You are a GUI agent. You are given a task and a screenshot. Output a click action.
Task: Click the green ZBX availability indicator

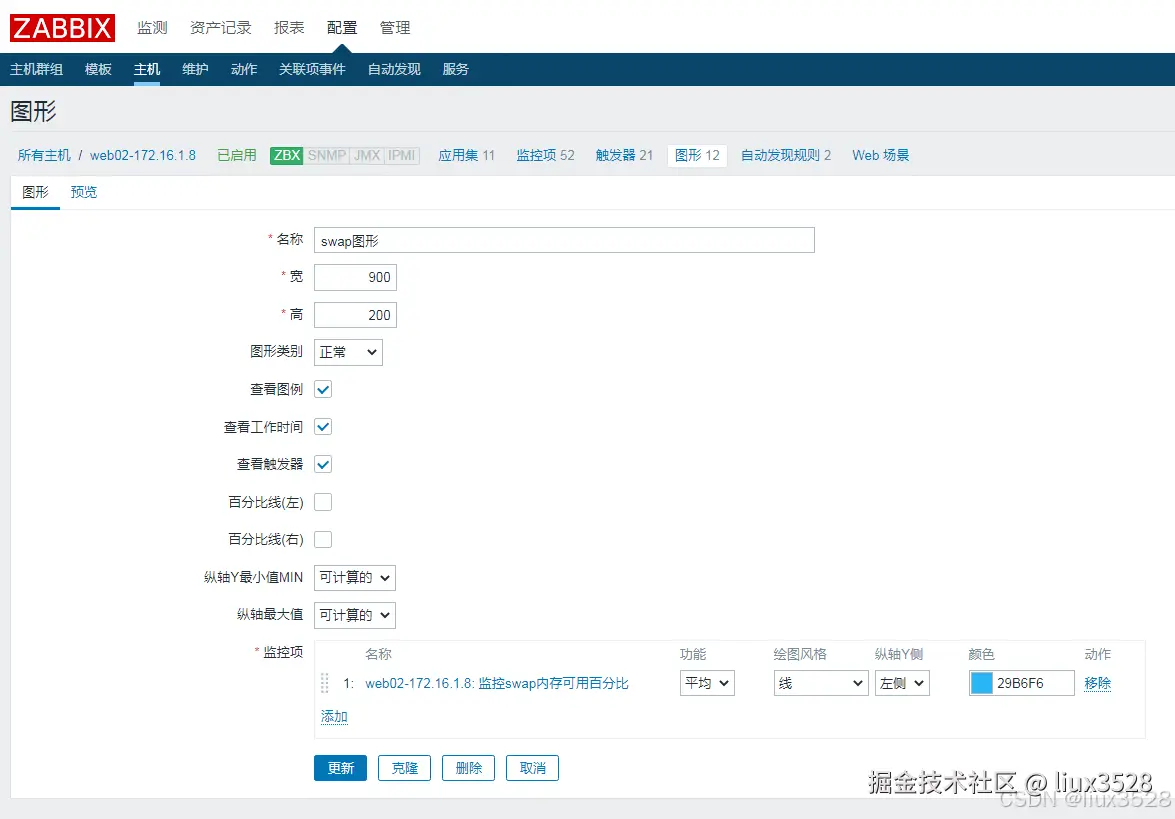285,155
